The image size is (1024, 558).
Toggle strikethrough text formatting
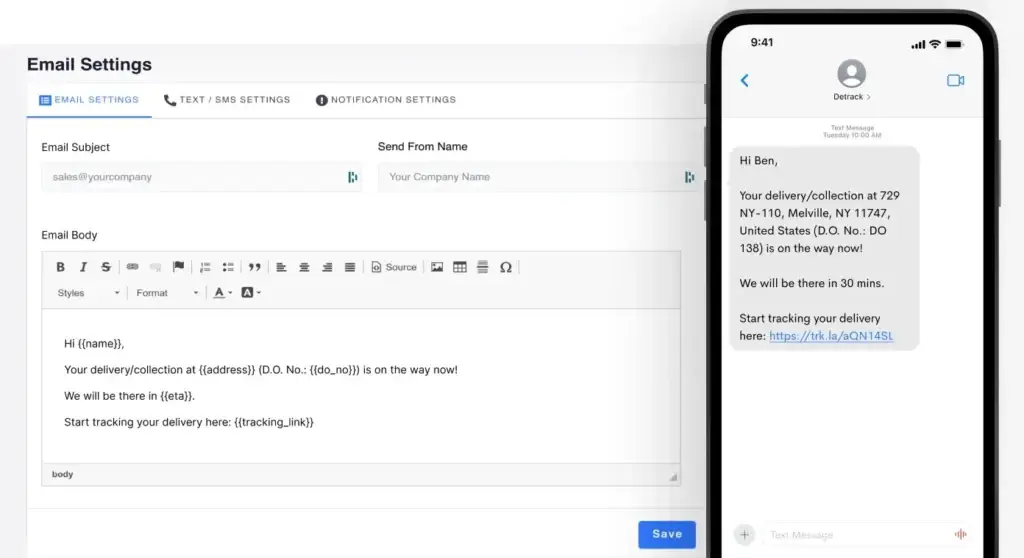tap(106, 267)
